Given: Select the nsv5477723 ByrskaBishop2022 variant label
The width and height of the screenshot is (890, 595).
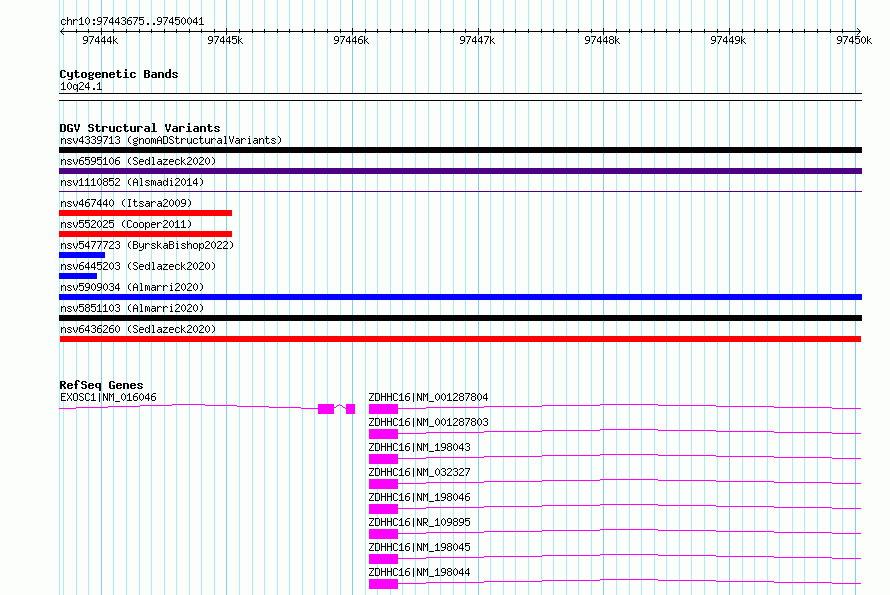Looking at the screenshot, I should 147,245.
